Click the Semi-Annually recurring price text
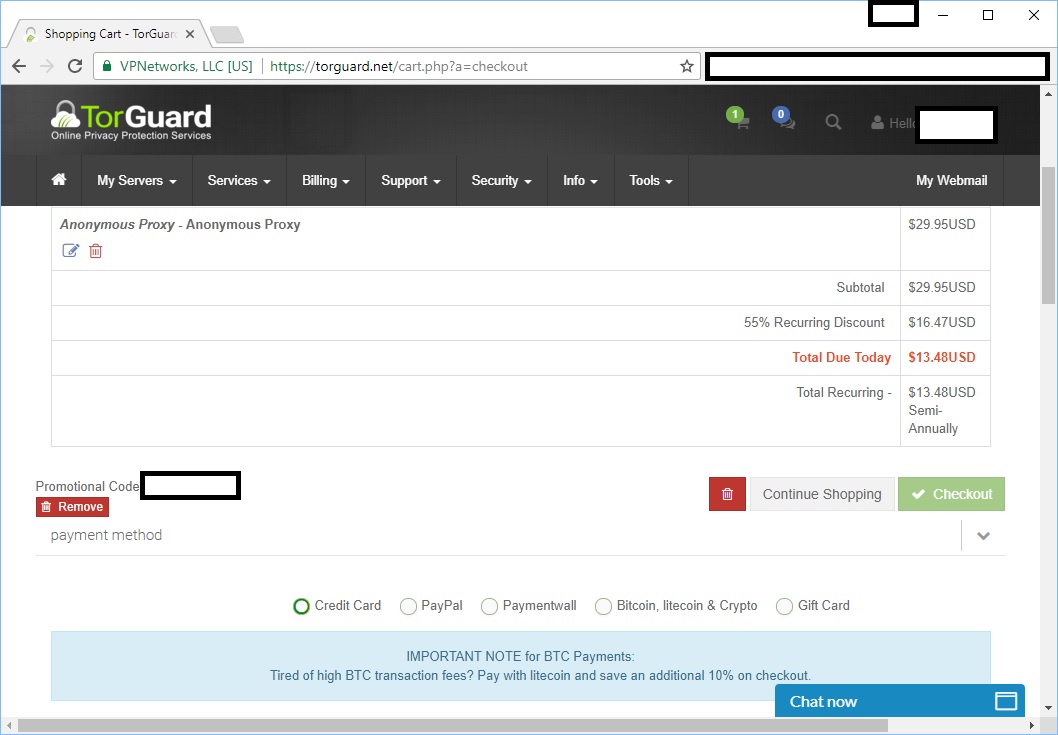 coord(933,419)
